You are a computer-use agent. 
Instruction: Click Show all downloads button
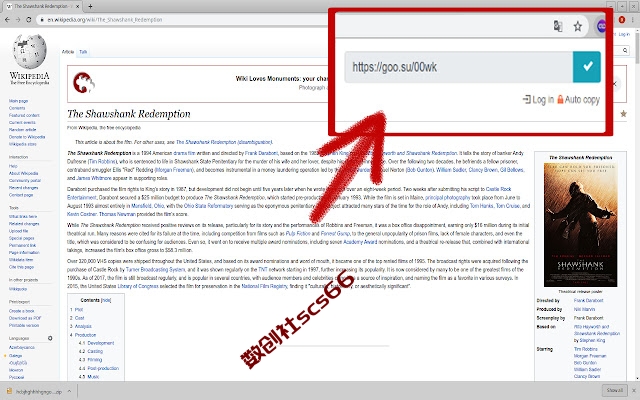614,390
